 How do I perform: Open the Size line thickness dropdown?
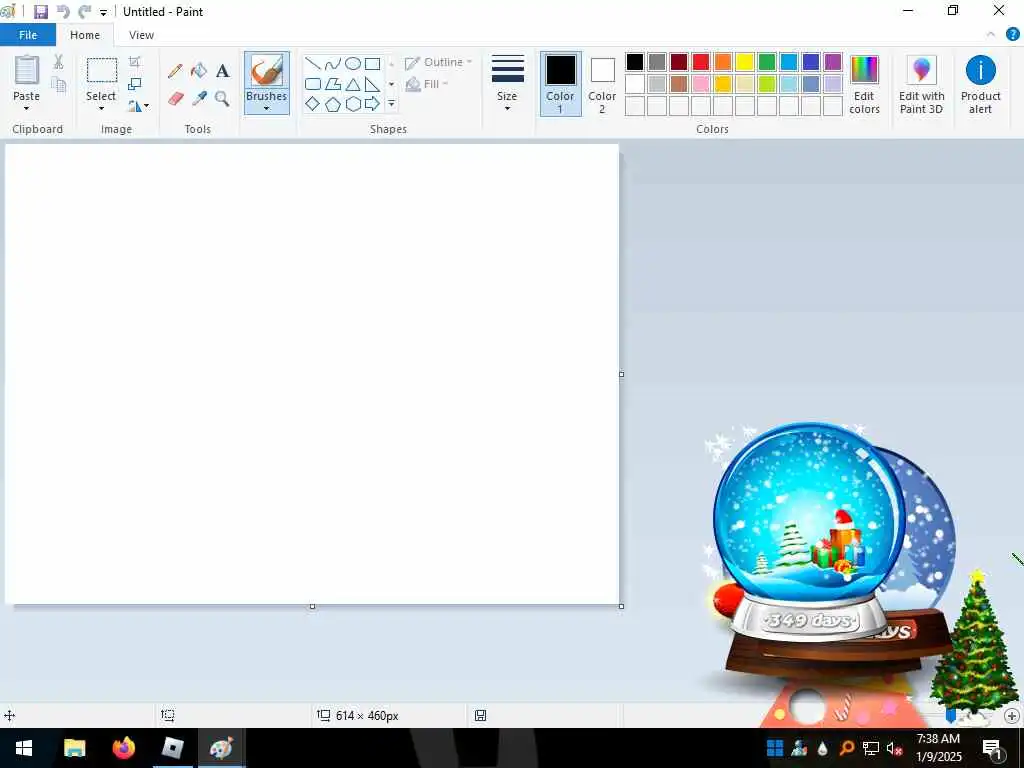coord(507,84)
